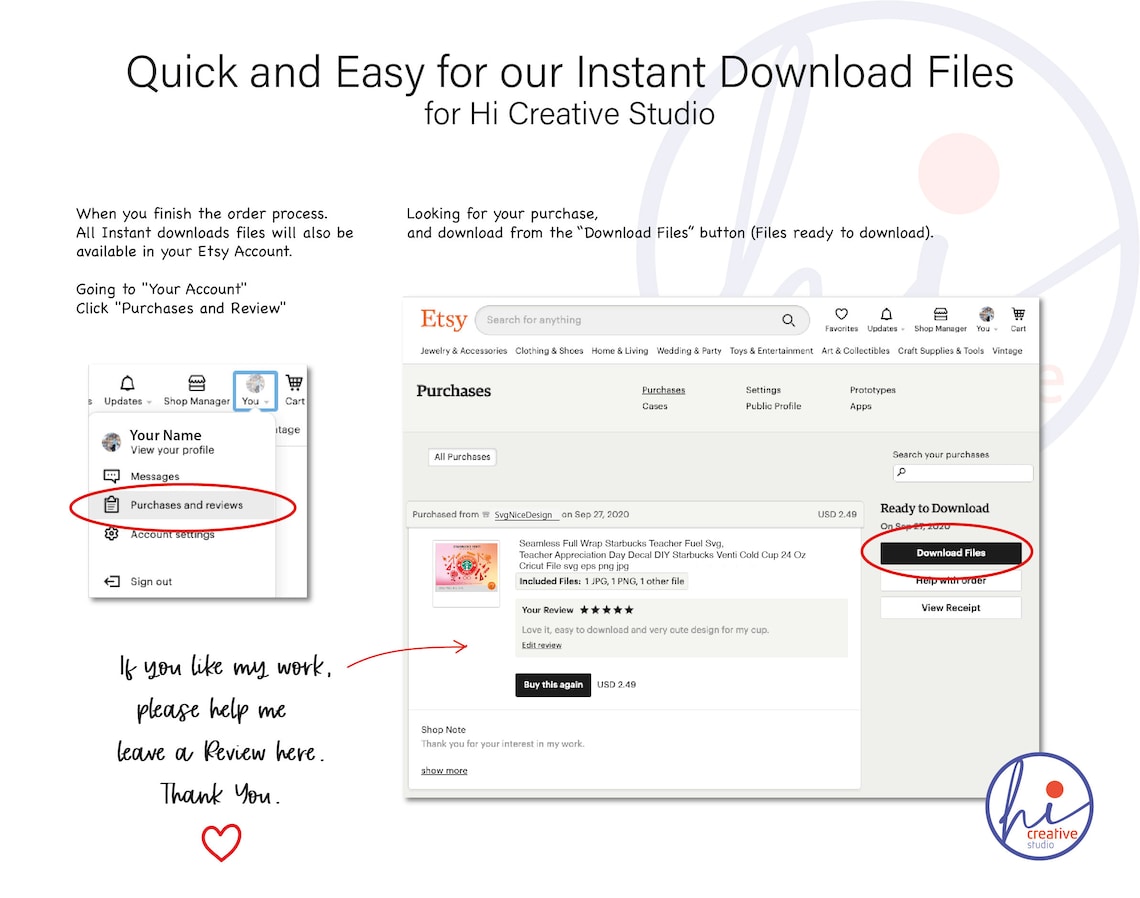Open the SvgNiceDesign shop link
Image resolution: width=1140 pixels, height=898 pixels.
[x=523, y=515]
